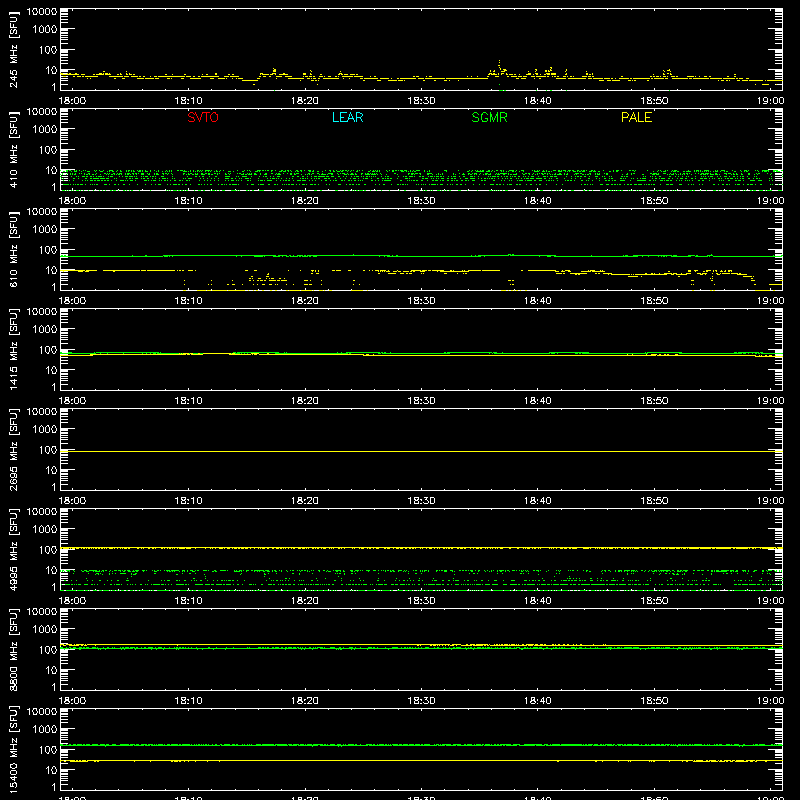Viewport: 800px width, 800px height.
Task: Click 18:00 label below the 245 MHz plot
Action: [x=72, y=101]
